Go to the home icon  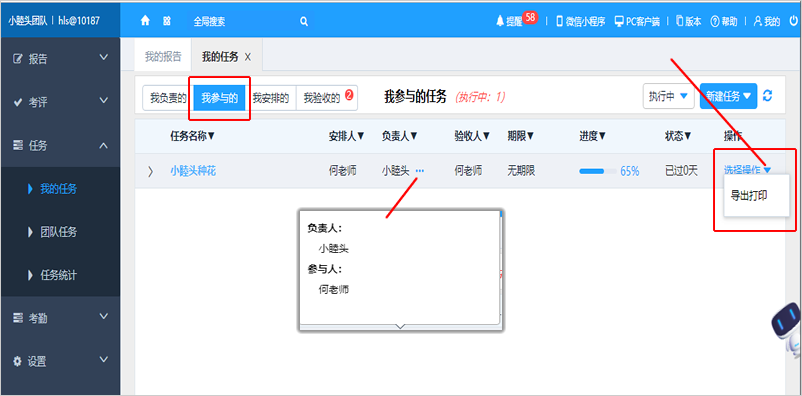click(x=145, y=21)
